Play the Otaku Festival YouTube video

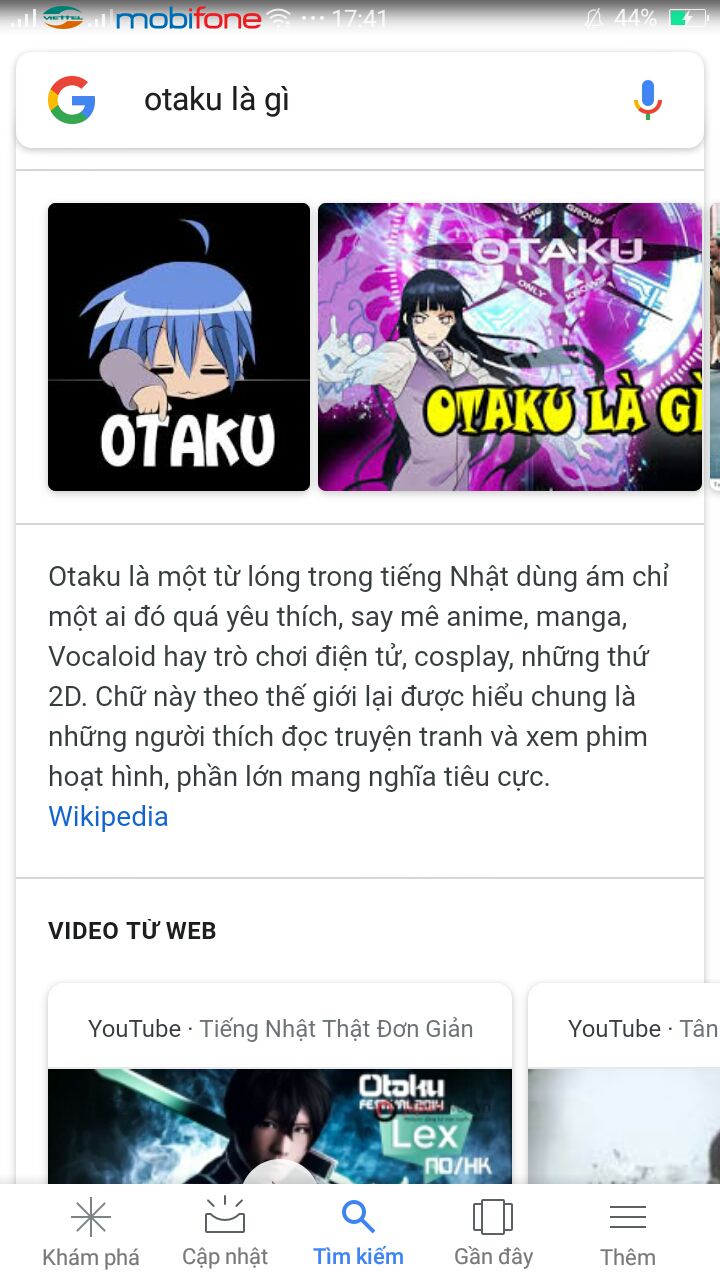(x=280, y=1125)
